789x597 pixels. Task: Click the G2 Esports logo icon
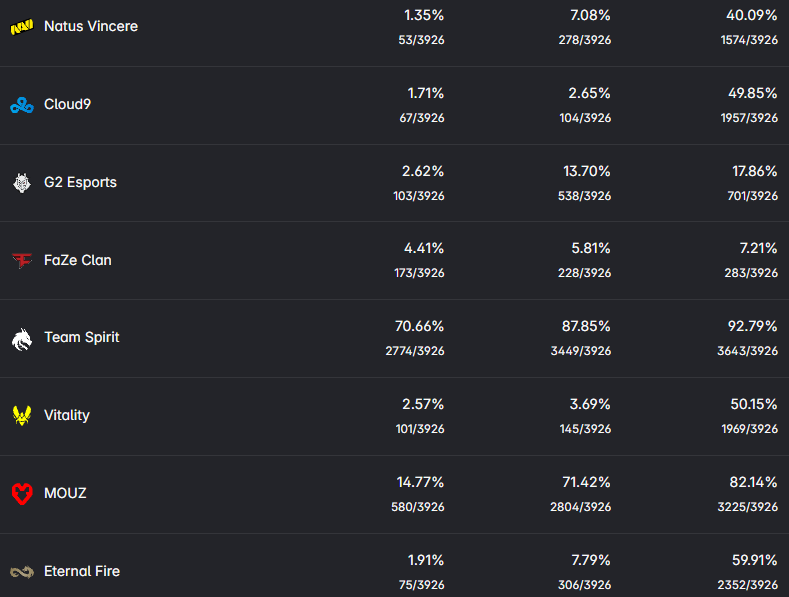(x=21, y=182)
